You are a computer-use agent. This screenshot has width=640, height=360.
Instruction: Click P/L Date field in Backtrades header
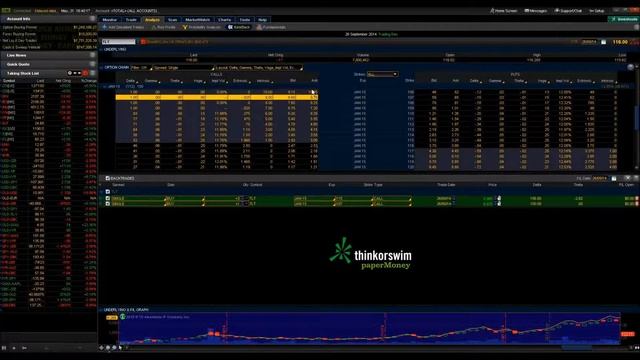pos(600,178)
